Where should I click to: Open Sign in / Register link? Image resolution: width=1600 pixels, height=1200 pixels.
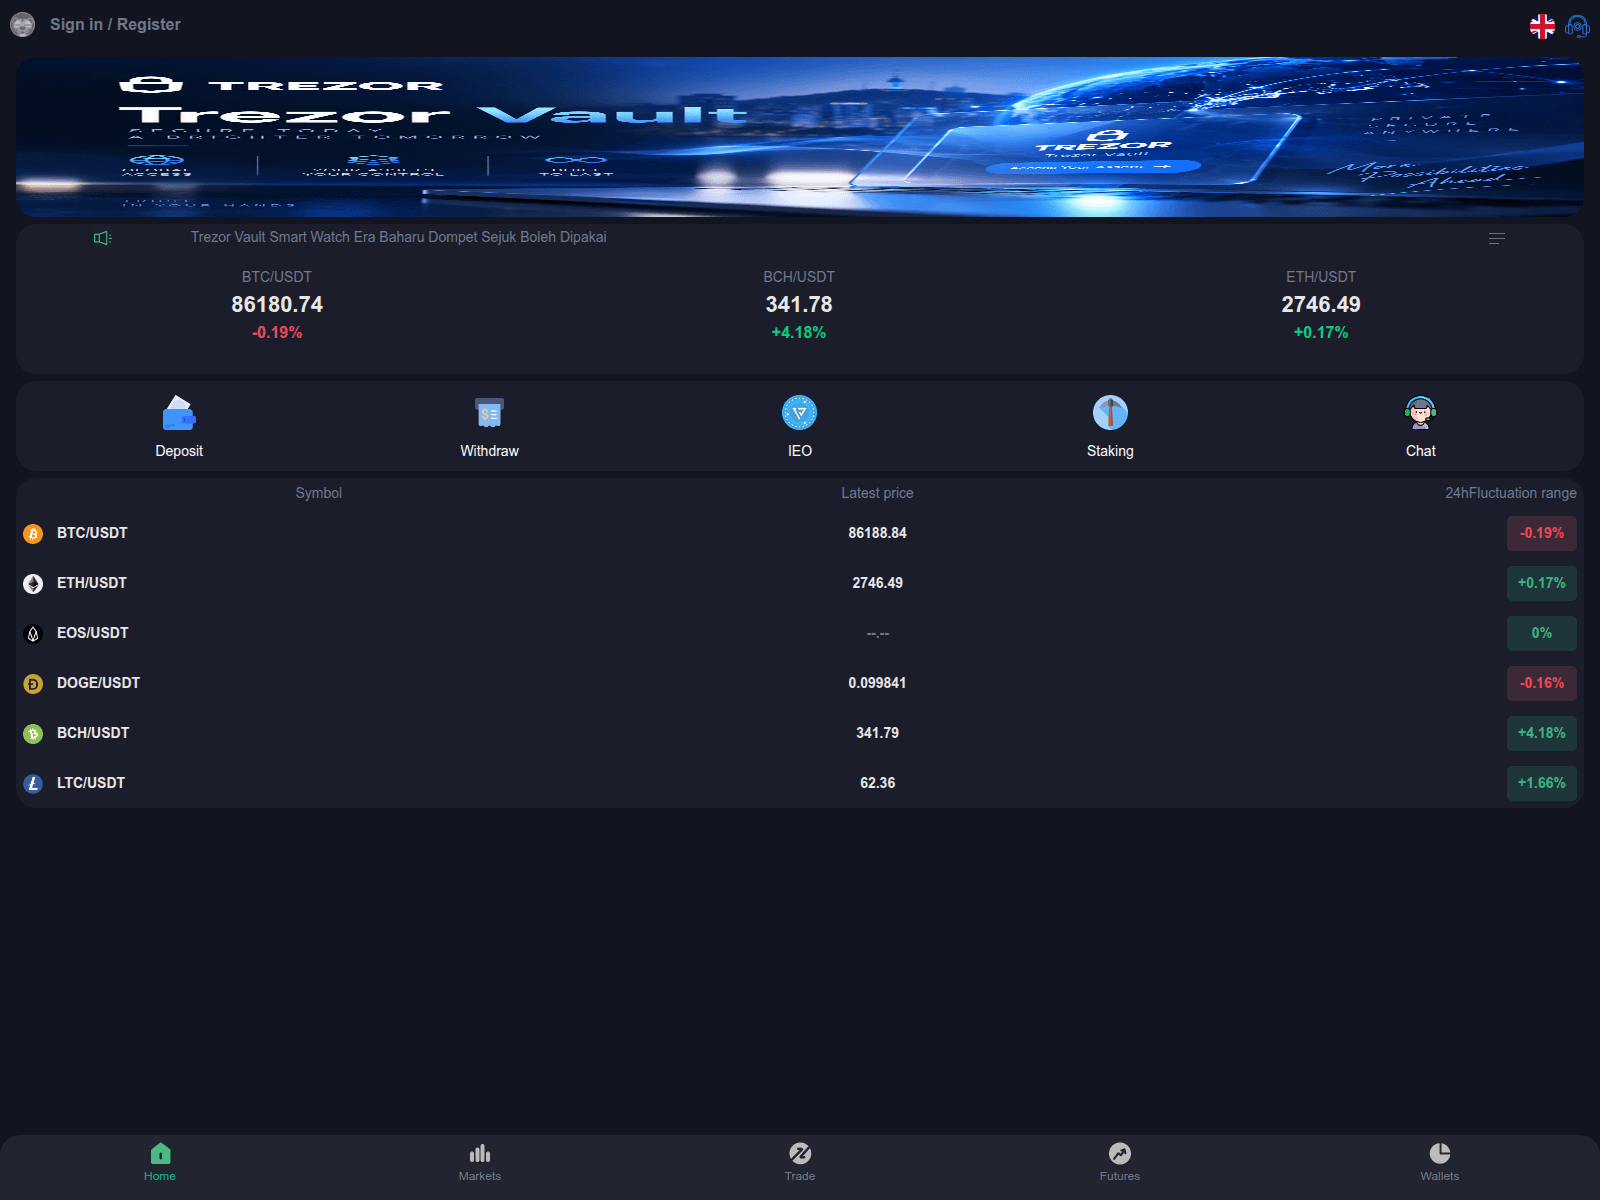pyautogui.click(x=115, y=24)
